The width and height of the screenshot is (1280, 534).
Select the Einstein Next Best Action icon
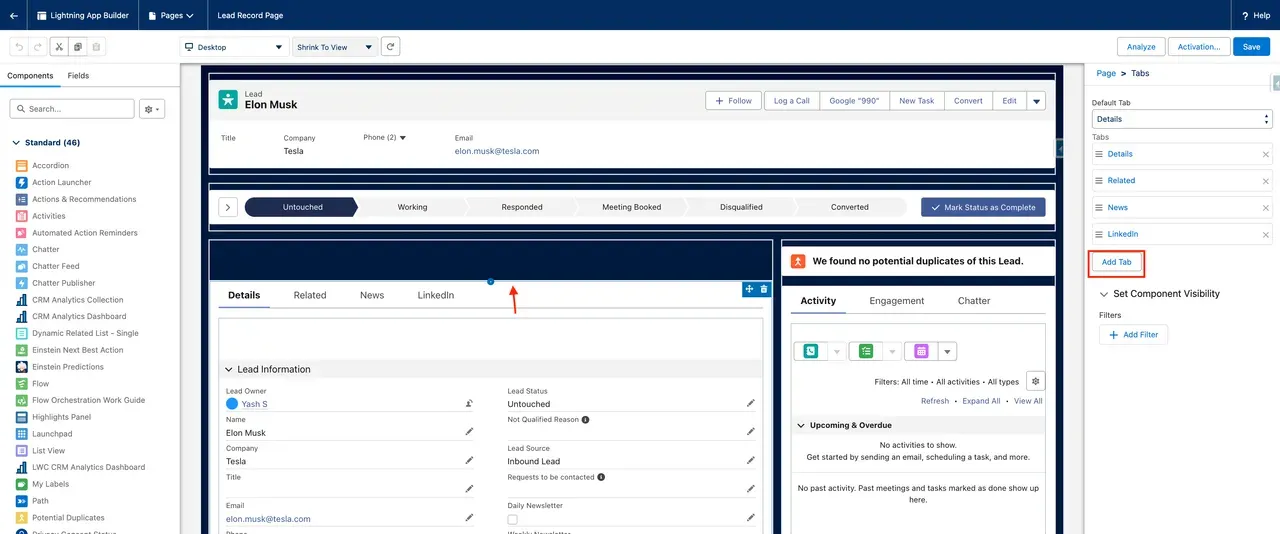click(22, 350)
